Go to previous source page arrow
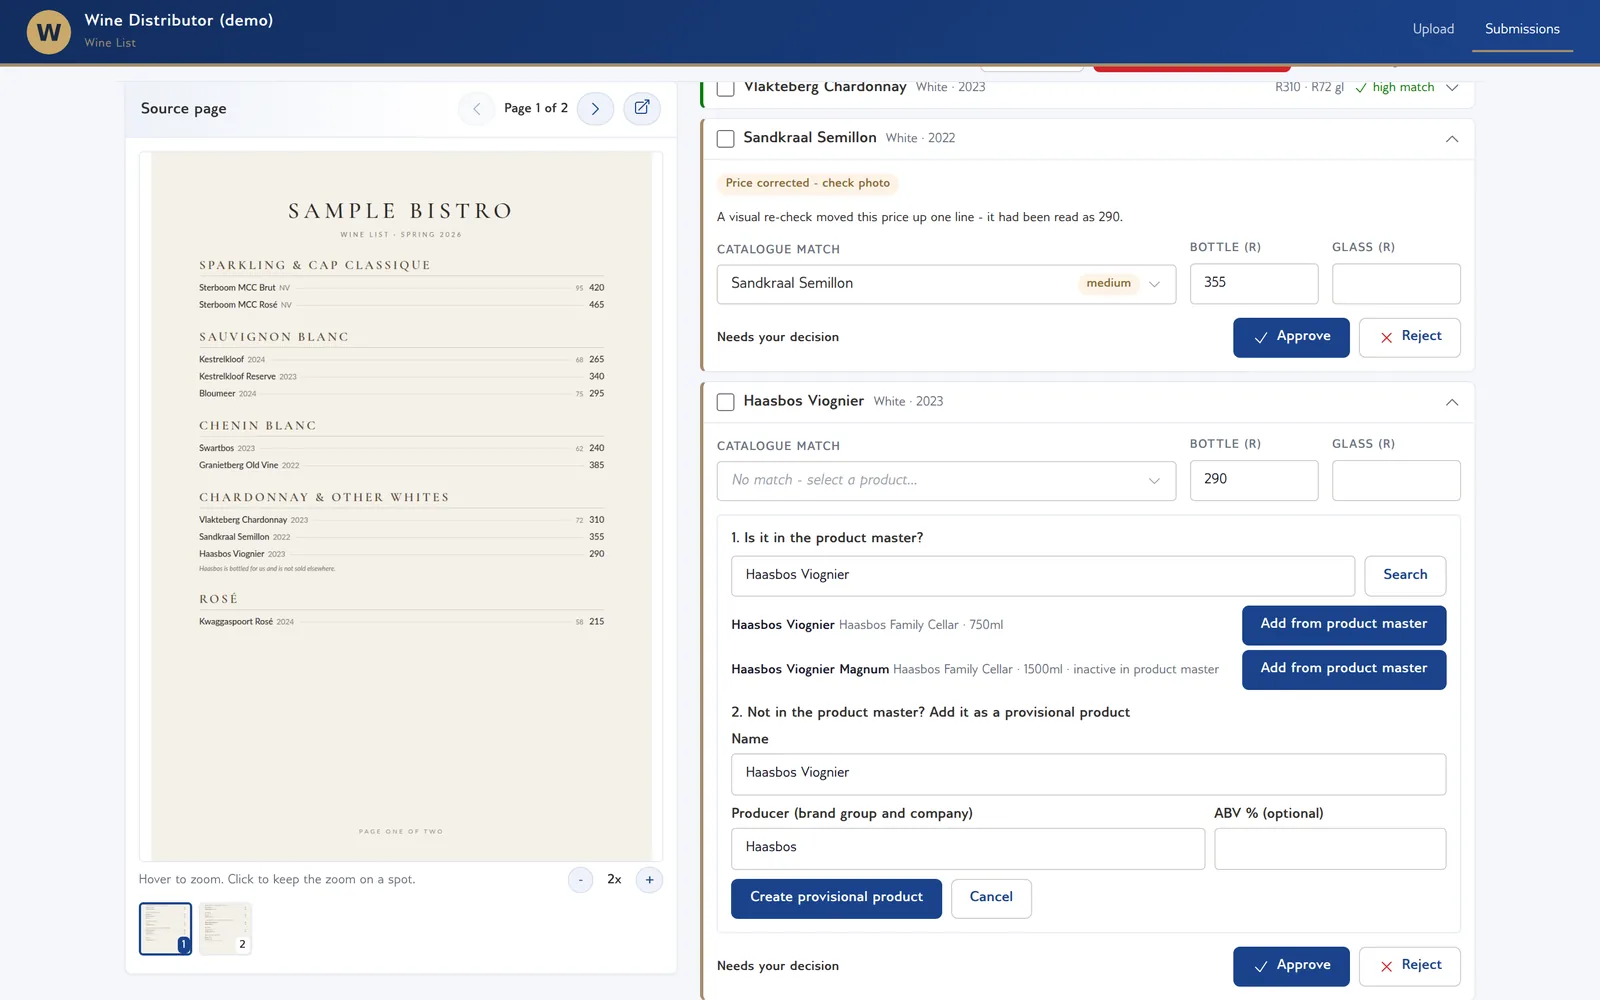Viewport: 1600px width, 1000px height. pyautogui.click(x=477, y=108)
